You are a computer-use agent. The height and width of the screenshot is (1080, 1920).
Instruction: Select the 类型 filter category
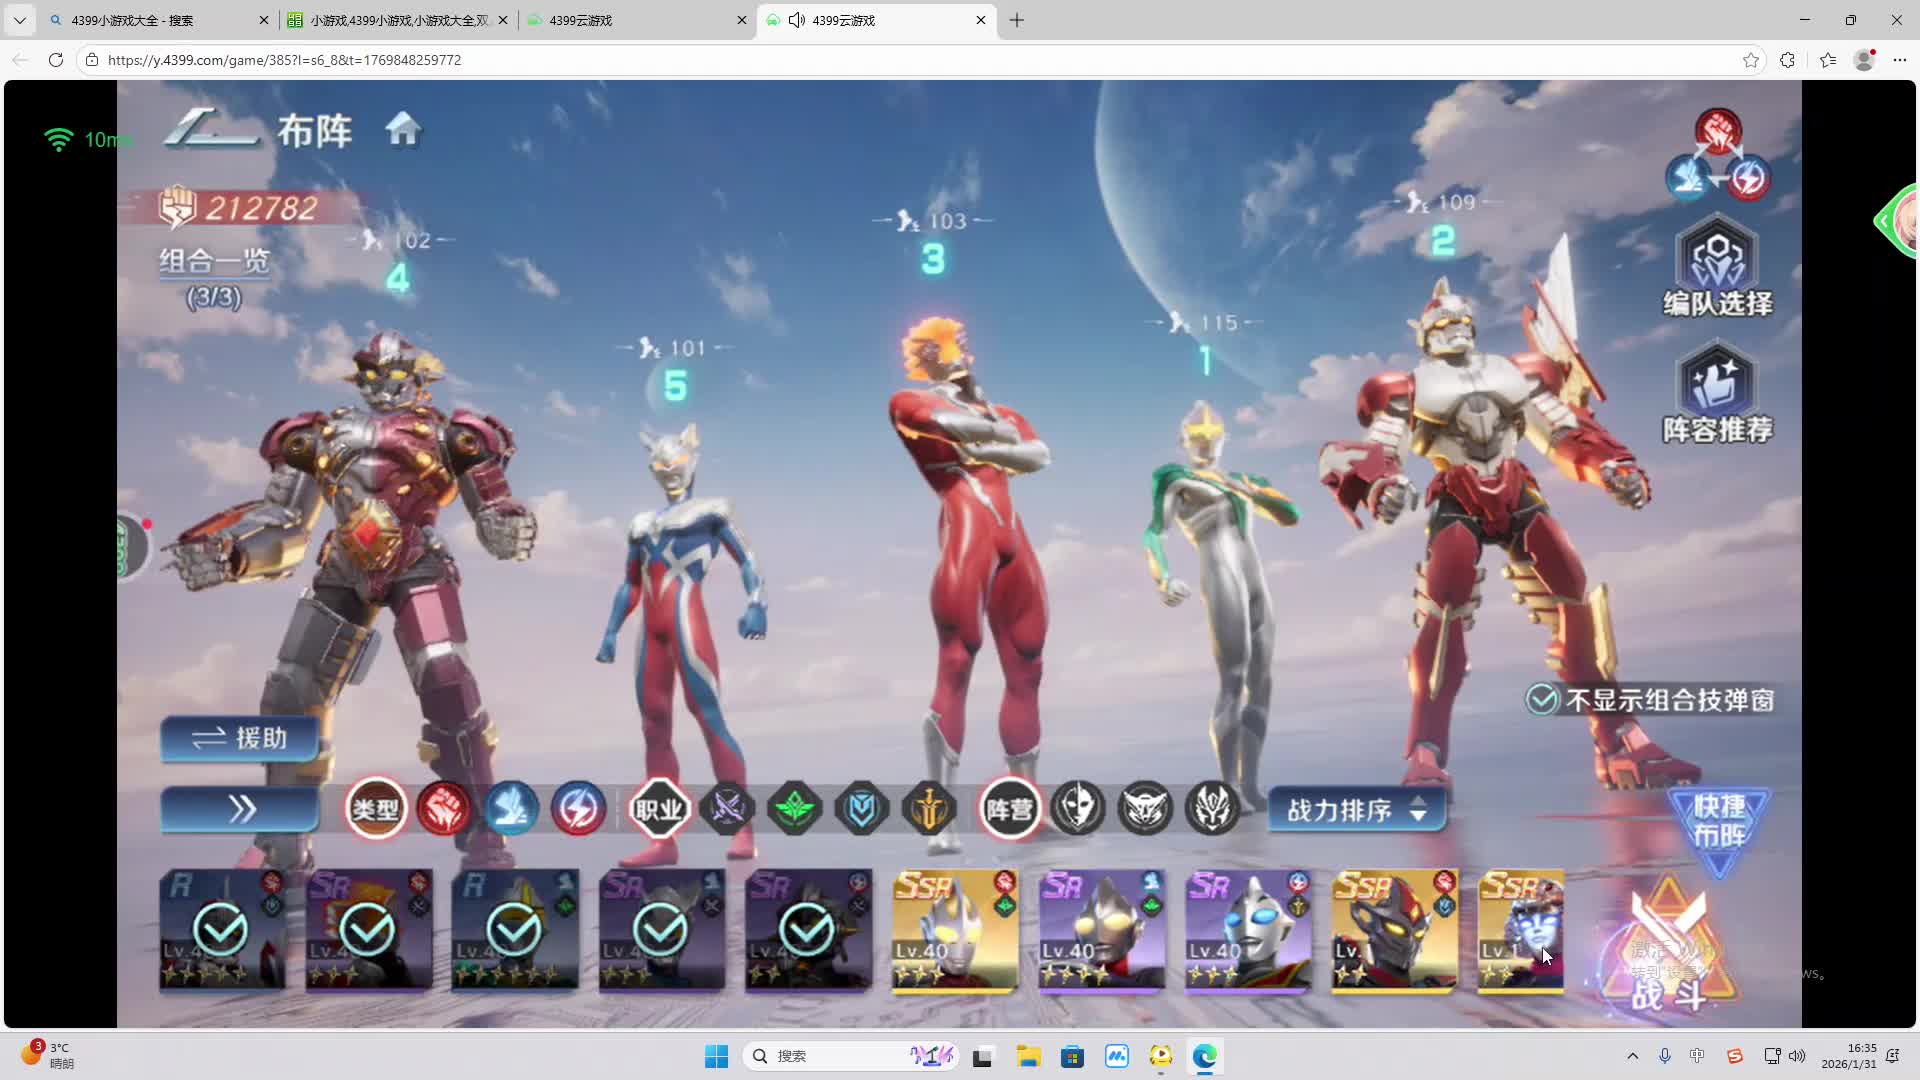[376, 808]
